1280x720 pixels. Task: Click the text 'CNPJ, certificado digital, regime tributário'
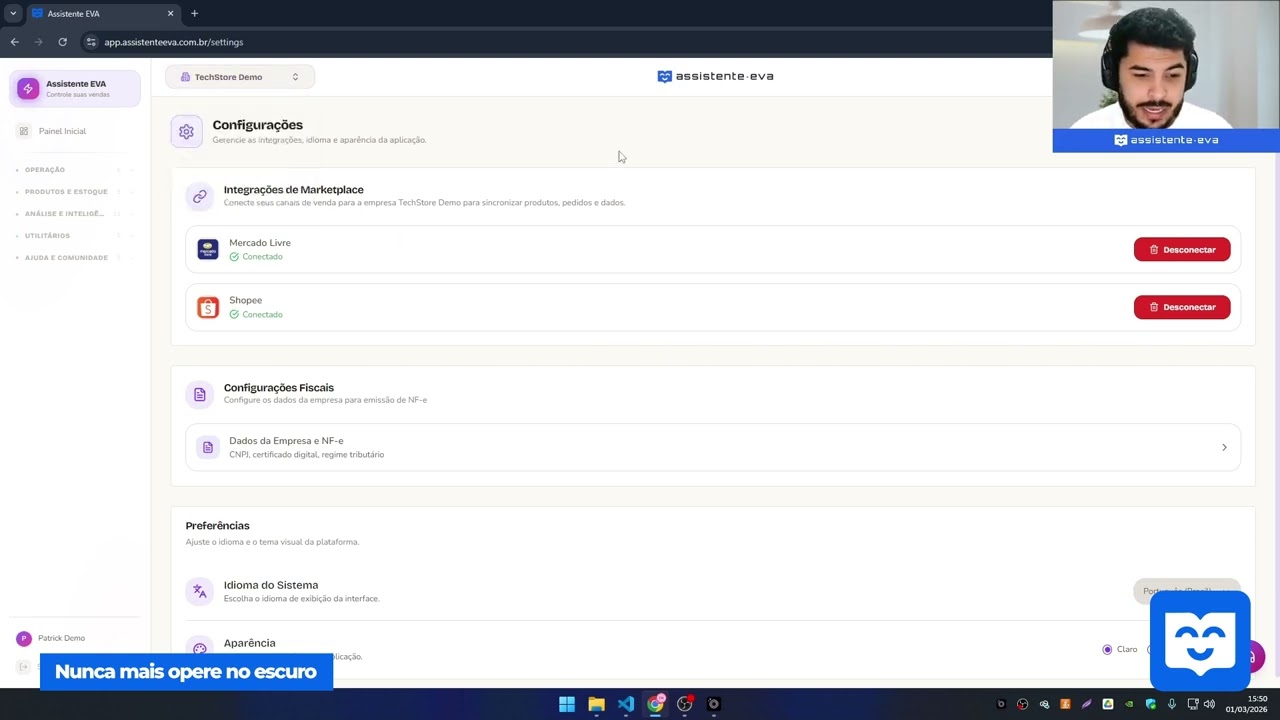coord(306,455)
